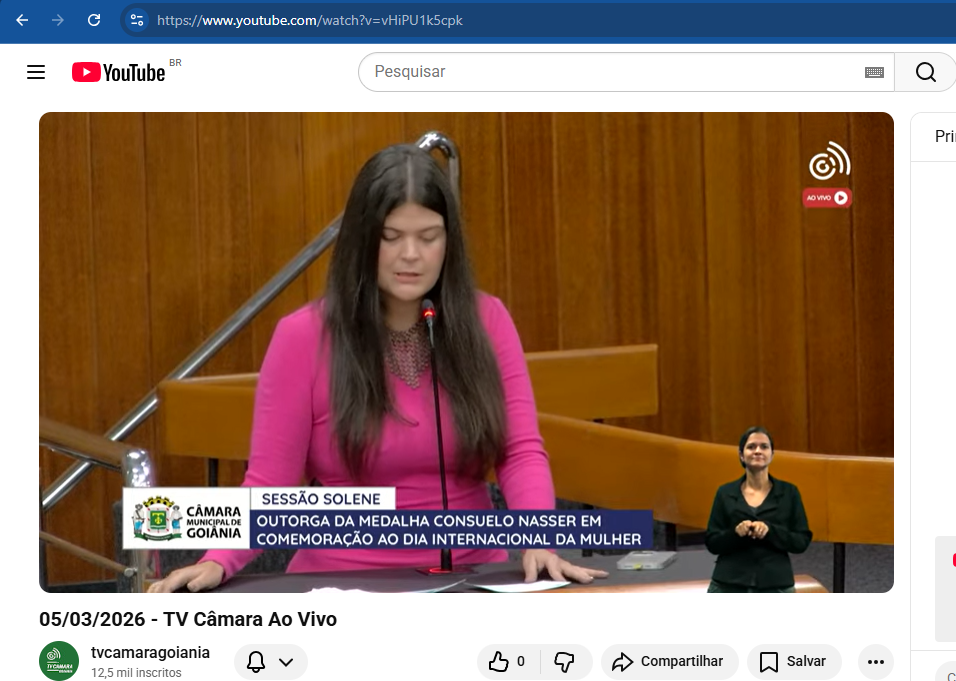Click the magnifying glass search button

[x=925, y=72]
